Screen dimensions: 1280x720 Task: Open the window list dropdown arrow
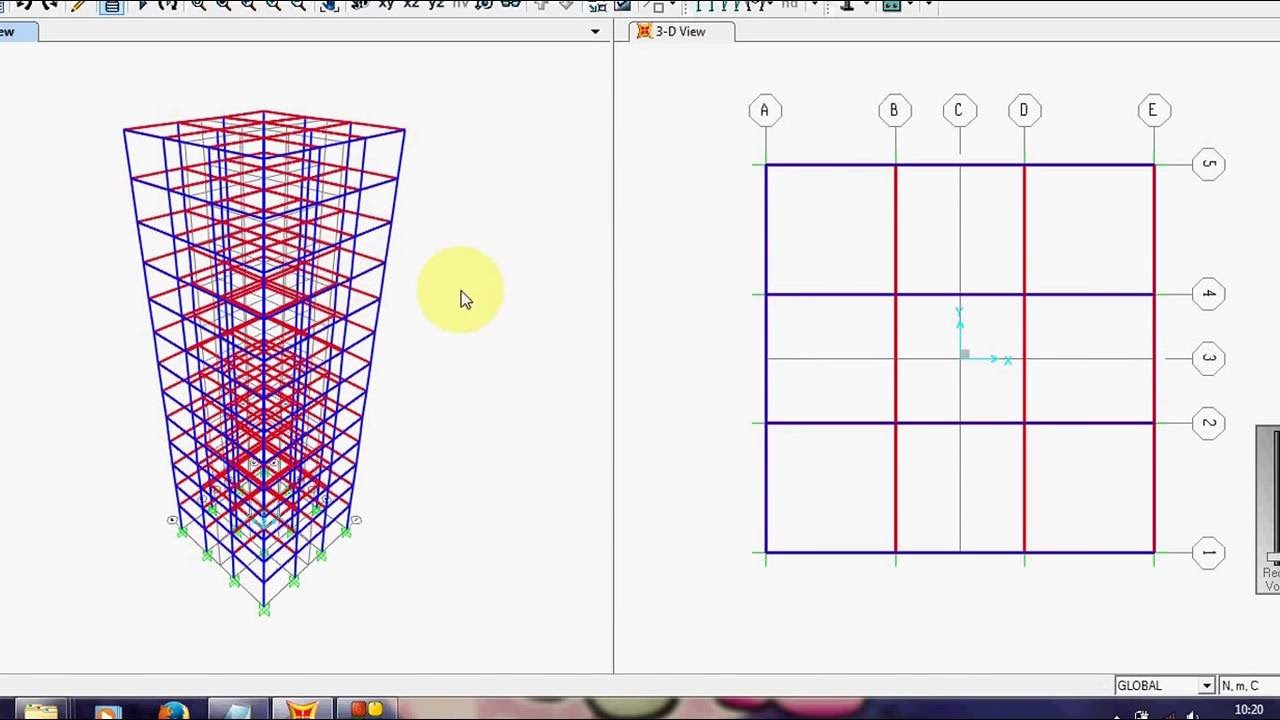click(595, 31)
